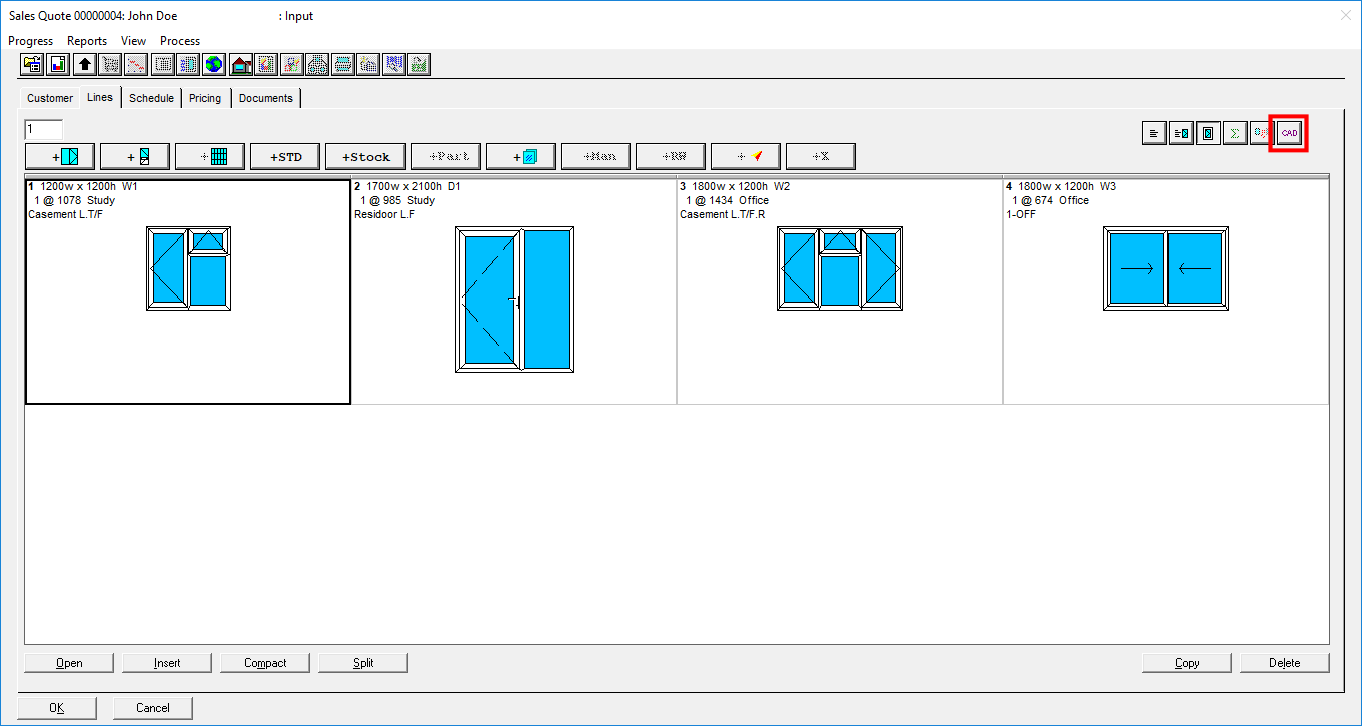
Task: Open the Reports menu
Action: pyautogui.click(x=87, y=41)
